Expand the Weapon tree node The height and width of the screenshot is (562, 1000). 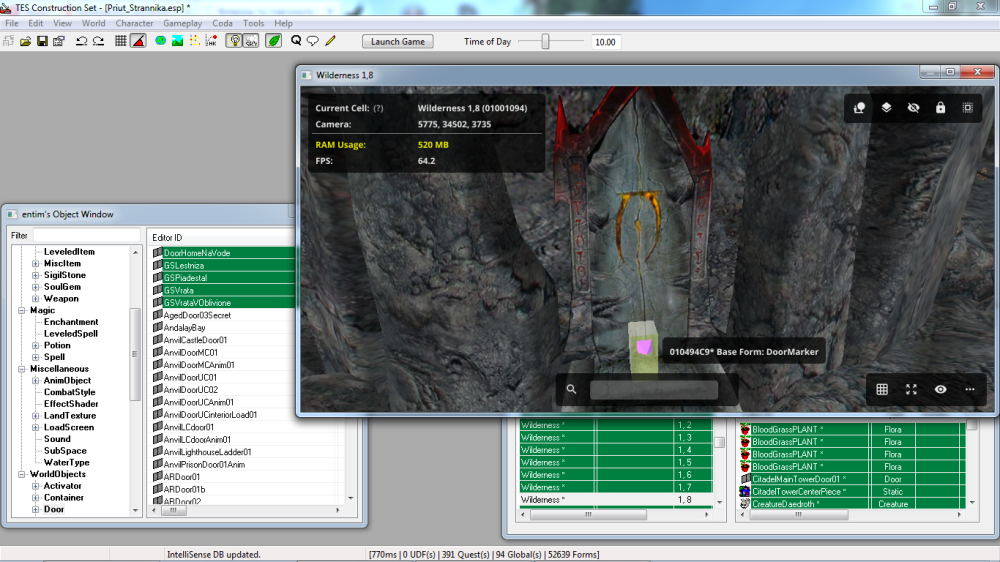tap(36, 299)
